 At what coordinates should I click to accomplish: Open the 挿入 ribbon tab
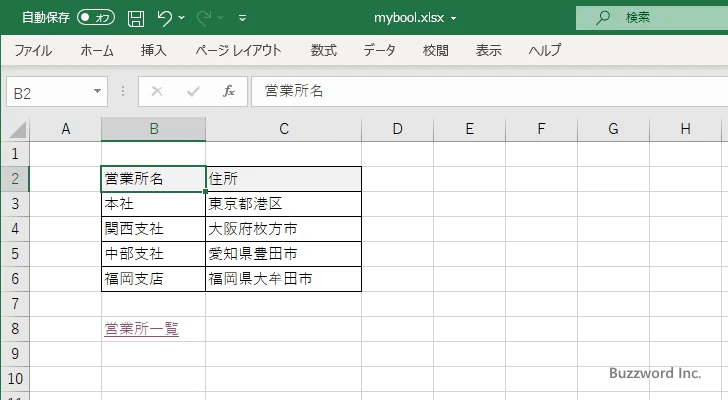click(x=153, y=50)
